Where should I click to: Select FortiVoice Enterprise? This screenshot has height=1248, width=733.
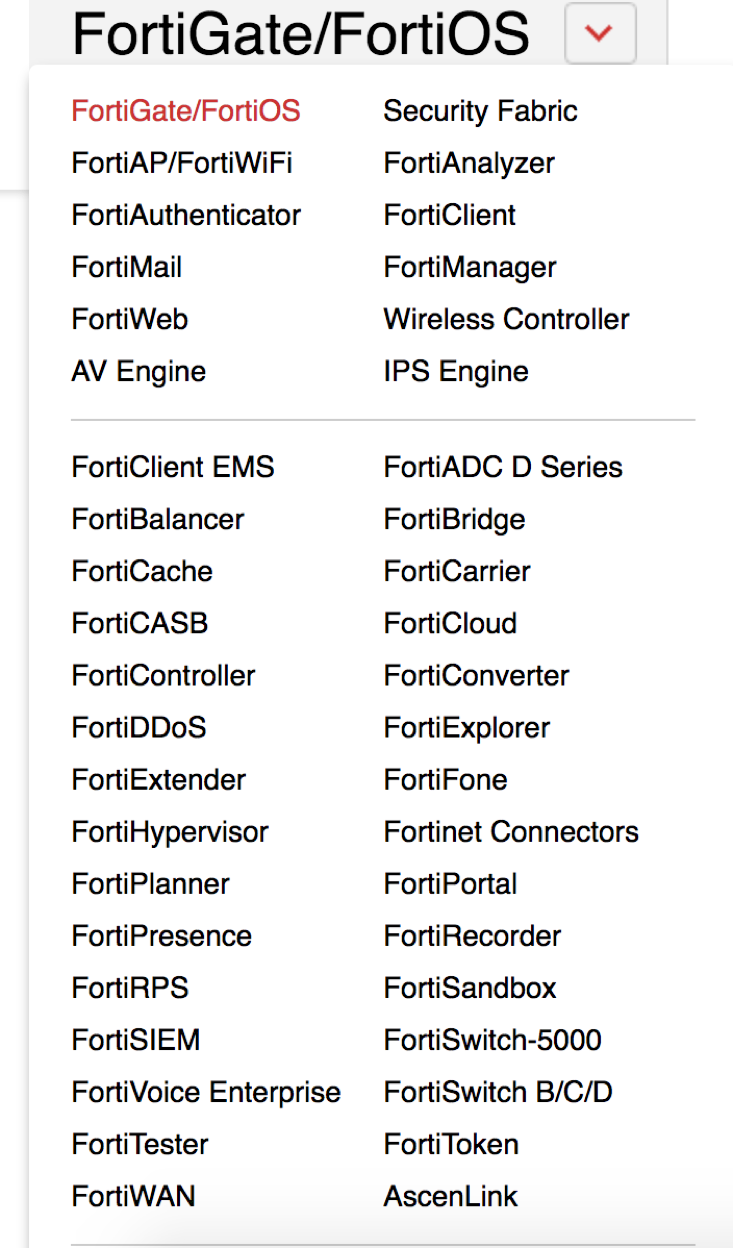pyautogui.click(x=206, y=1092)
